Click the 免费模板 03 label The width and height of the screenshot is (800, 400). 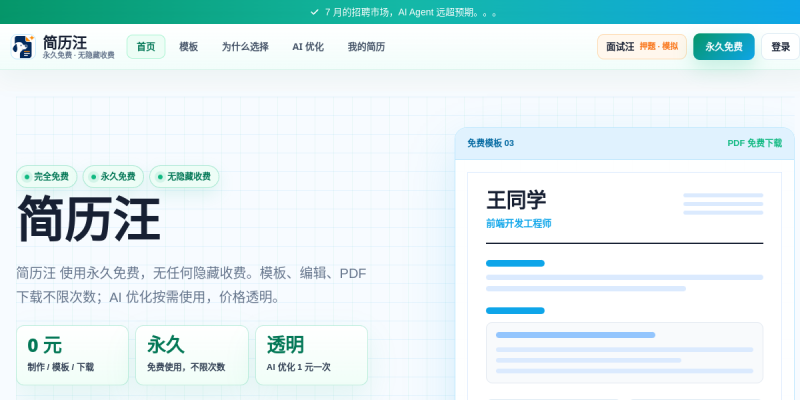[x=490, y=143]
